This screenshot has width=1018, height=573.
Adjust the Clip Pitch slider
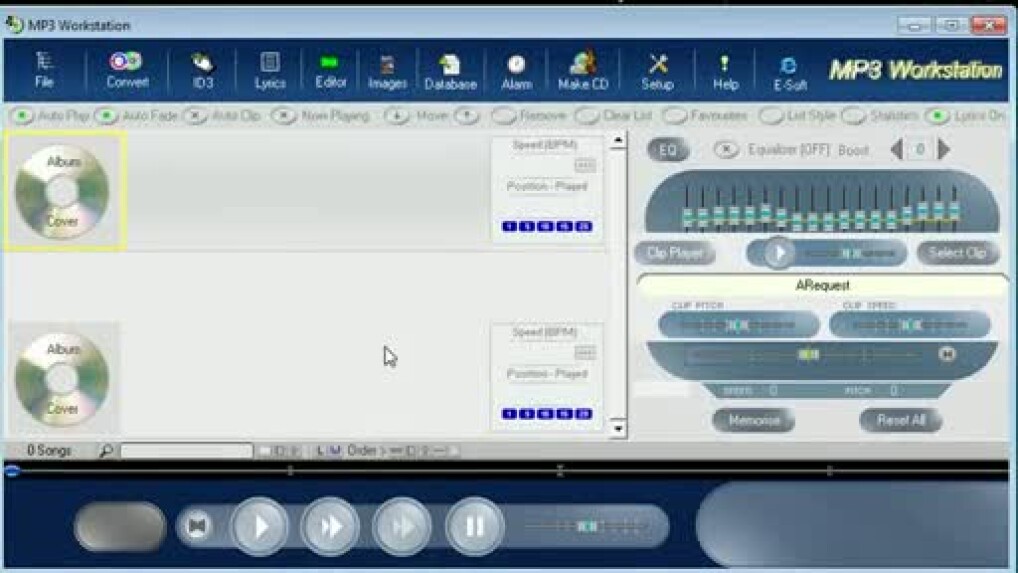point(738,325)
